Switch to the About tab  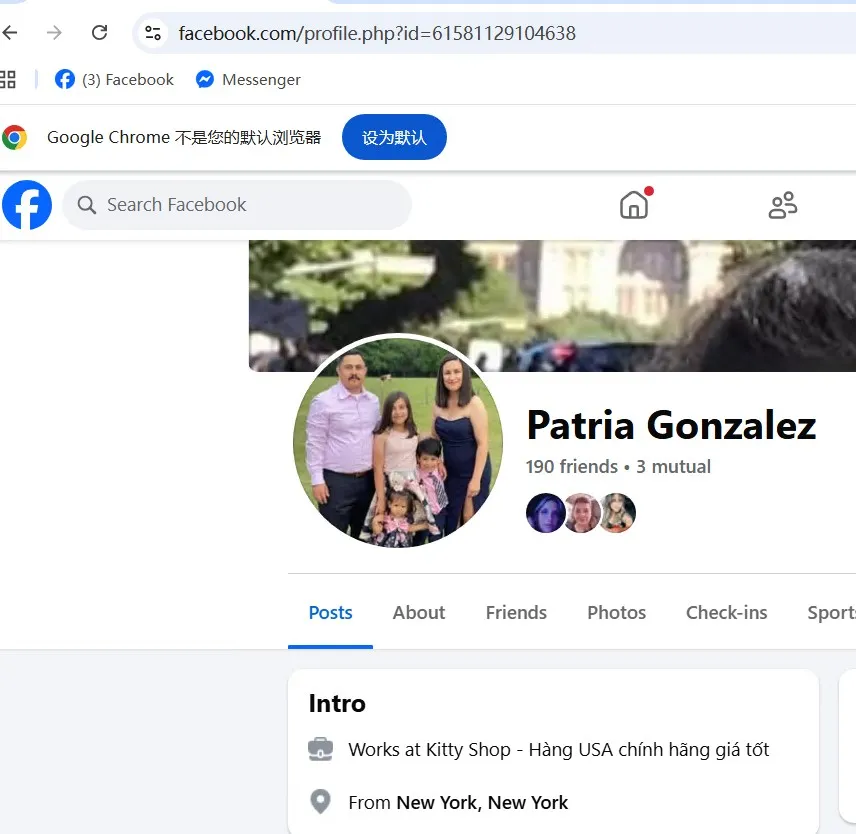[419, 612]
